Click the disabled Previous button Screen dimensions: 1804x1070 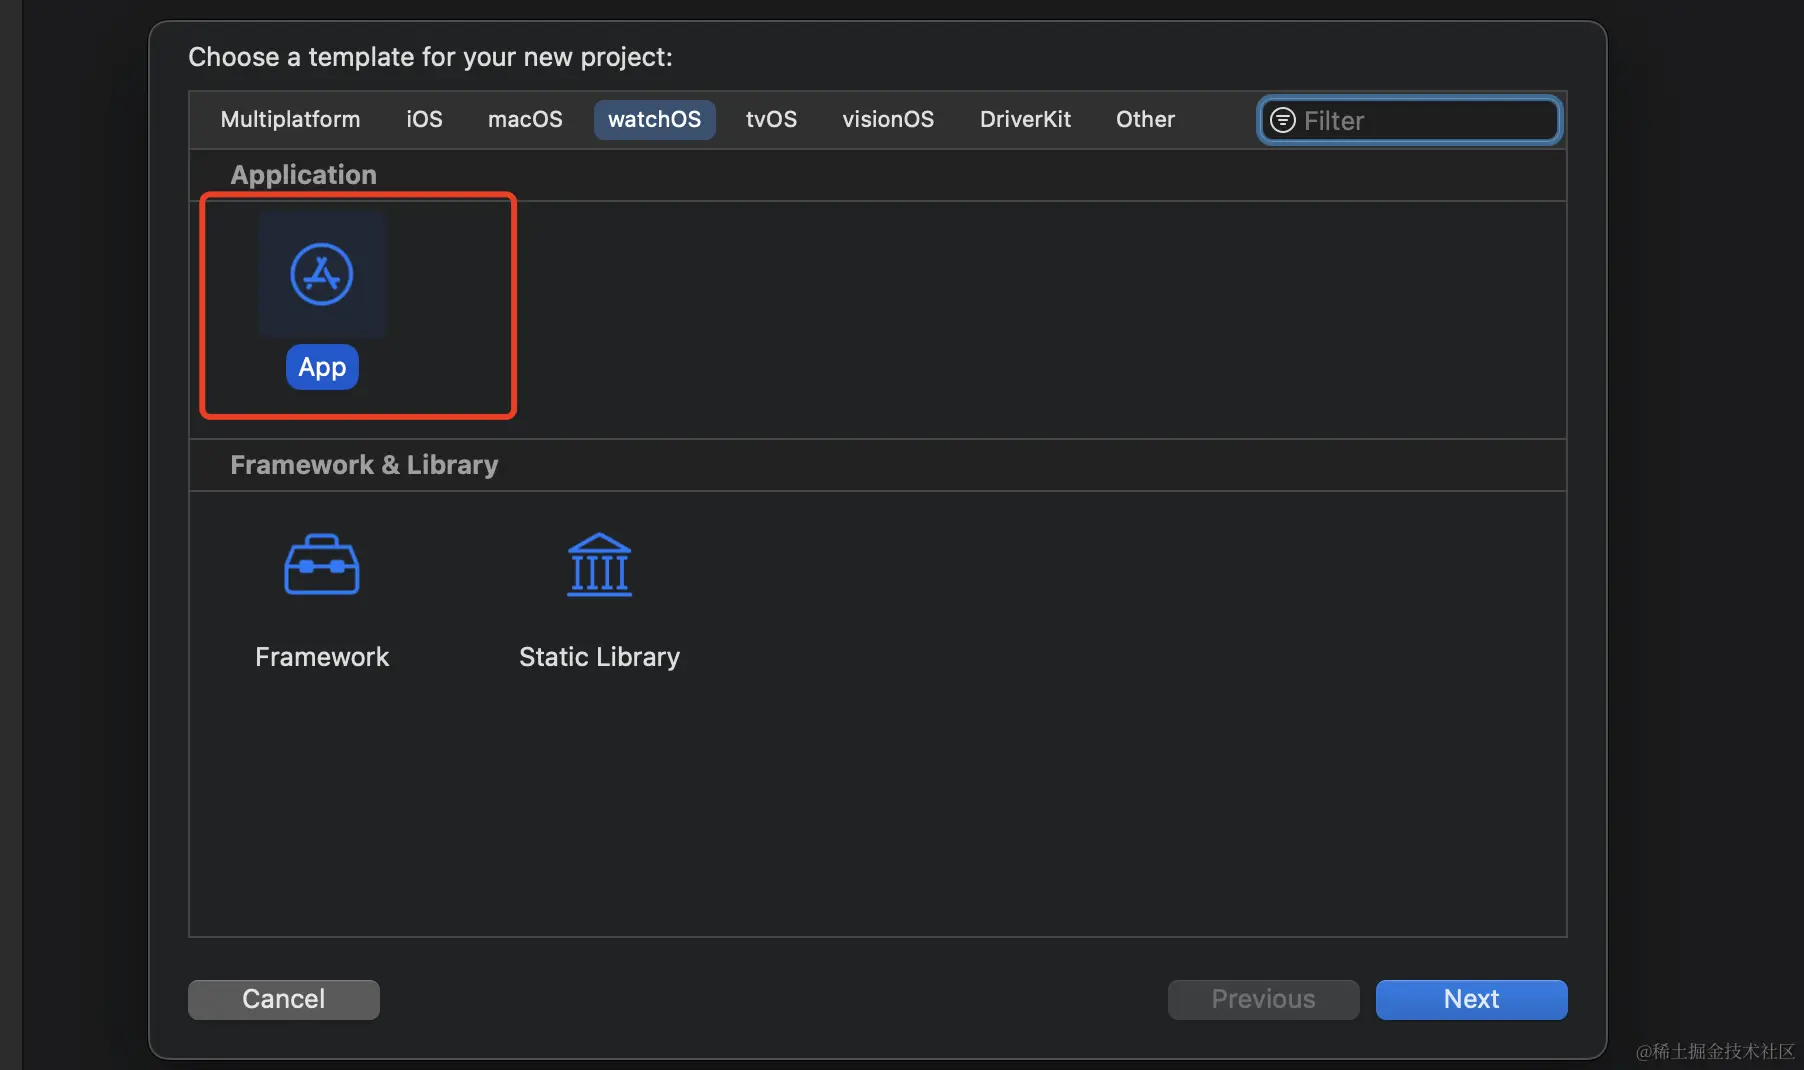click(1264, 1000)
